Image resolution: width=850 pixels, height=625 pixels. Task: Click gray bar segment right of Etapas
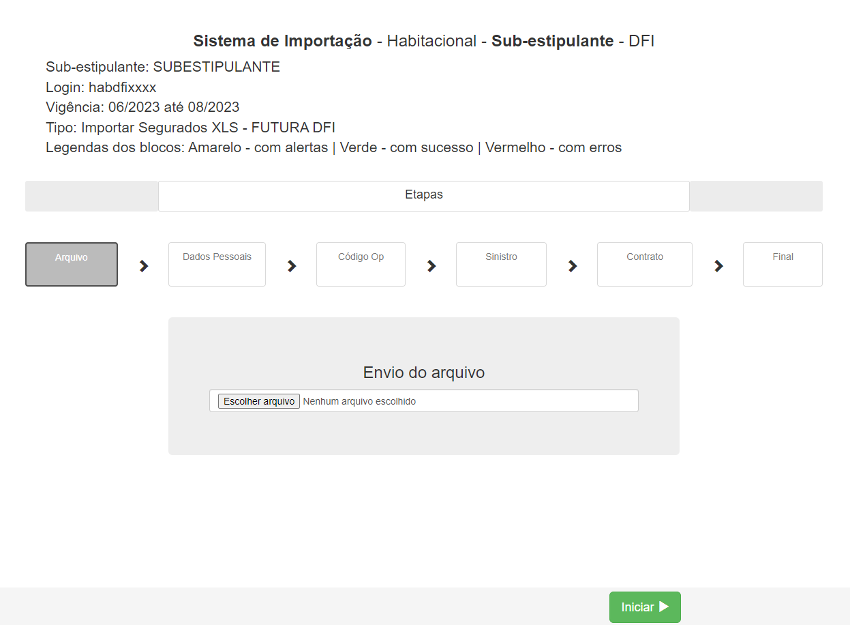coord(755,196)
